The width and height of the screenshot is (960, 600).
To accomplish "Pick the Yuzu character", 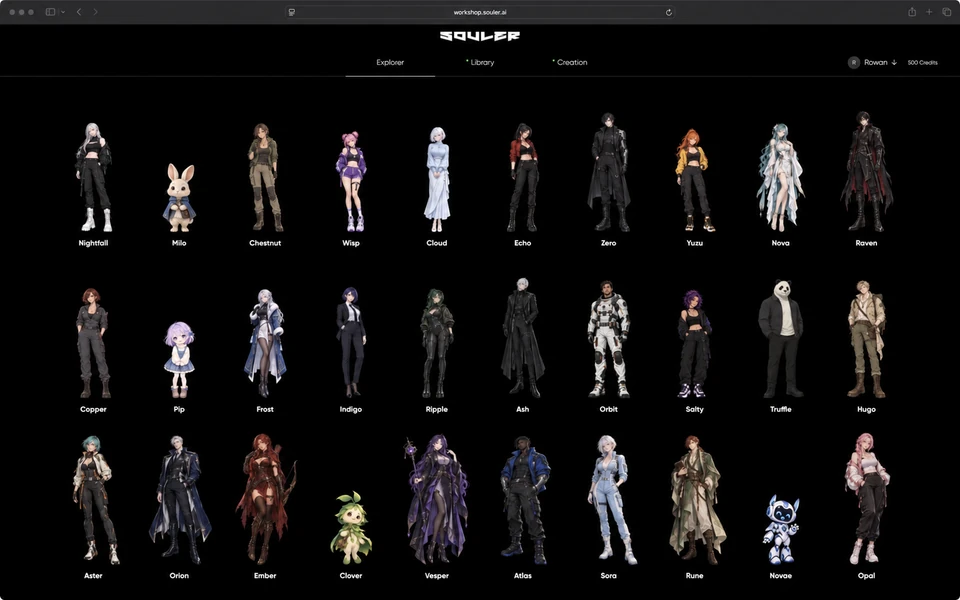I will point(694,180).
